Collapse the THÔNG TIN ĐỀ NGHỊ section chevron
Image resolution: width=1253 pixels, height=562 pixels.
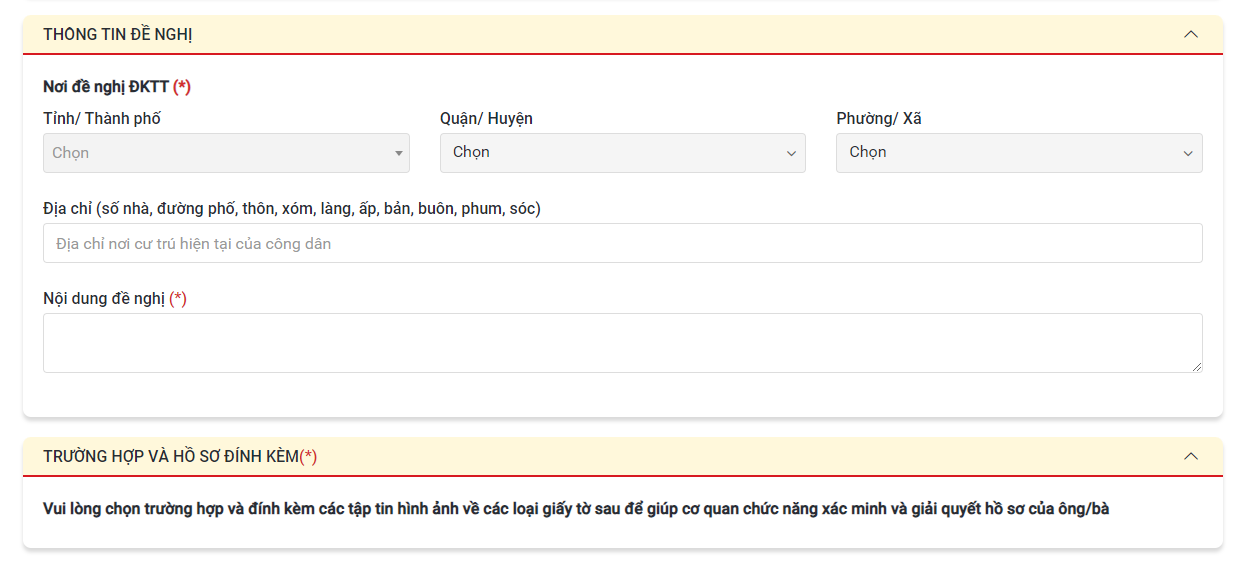(1190, 34)
